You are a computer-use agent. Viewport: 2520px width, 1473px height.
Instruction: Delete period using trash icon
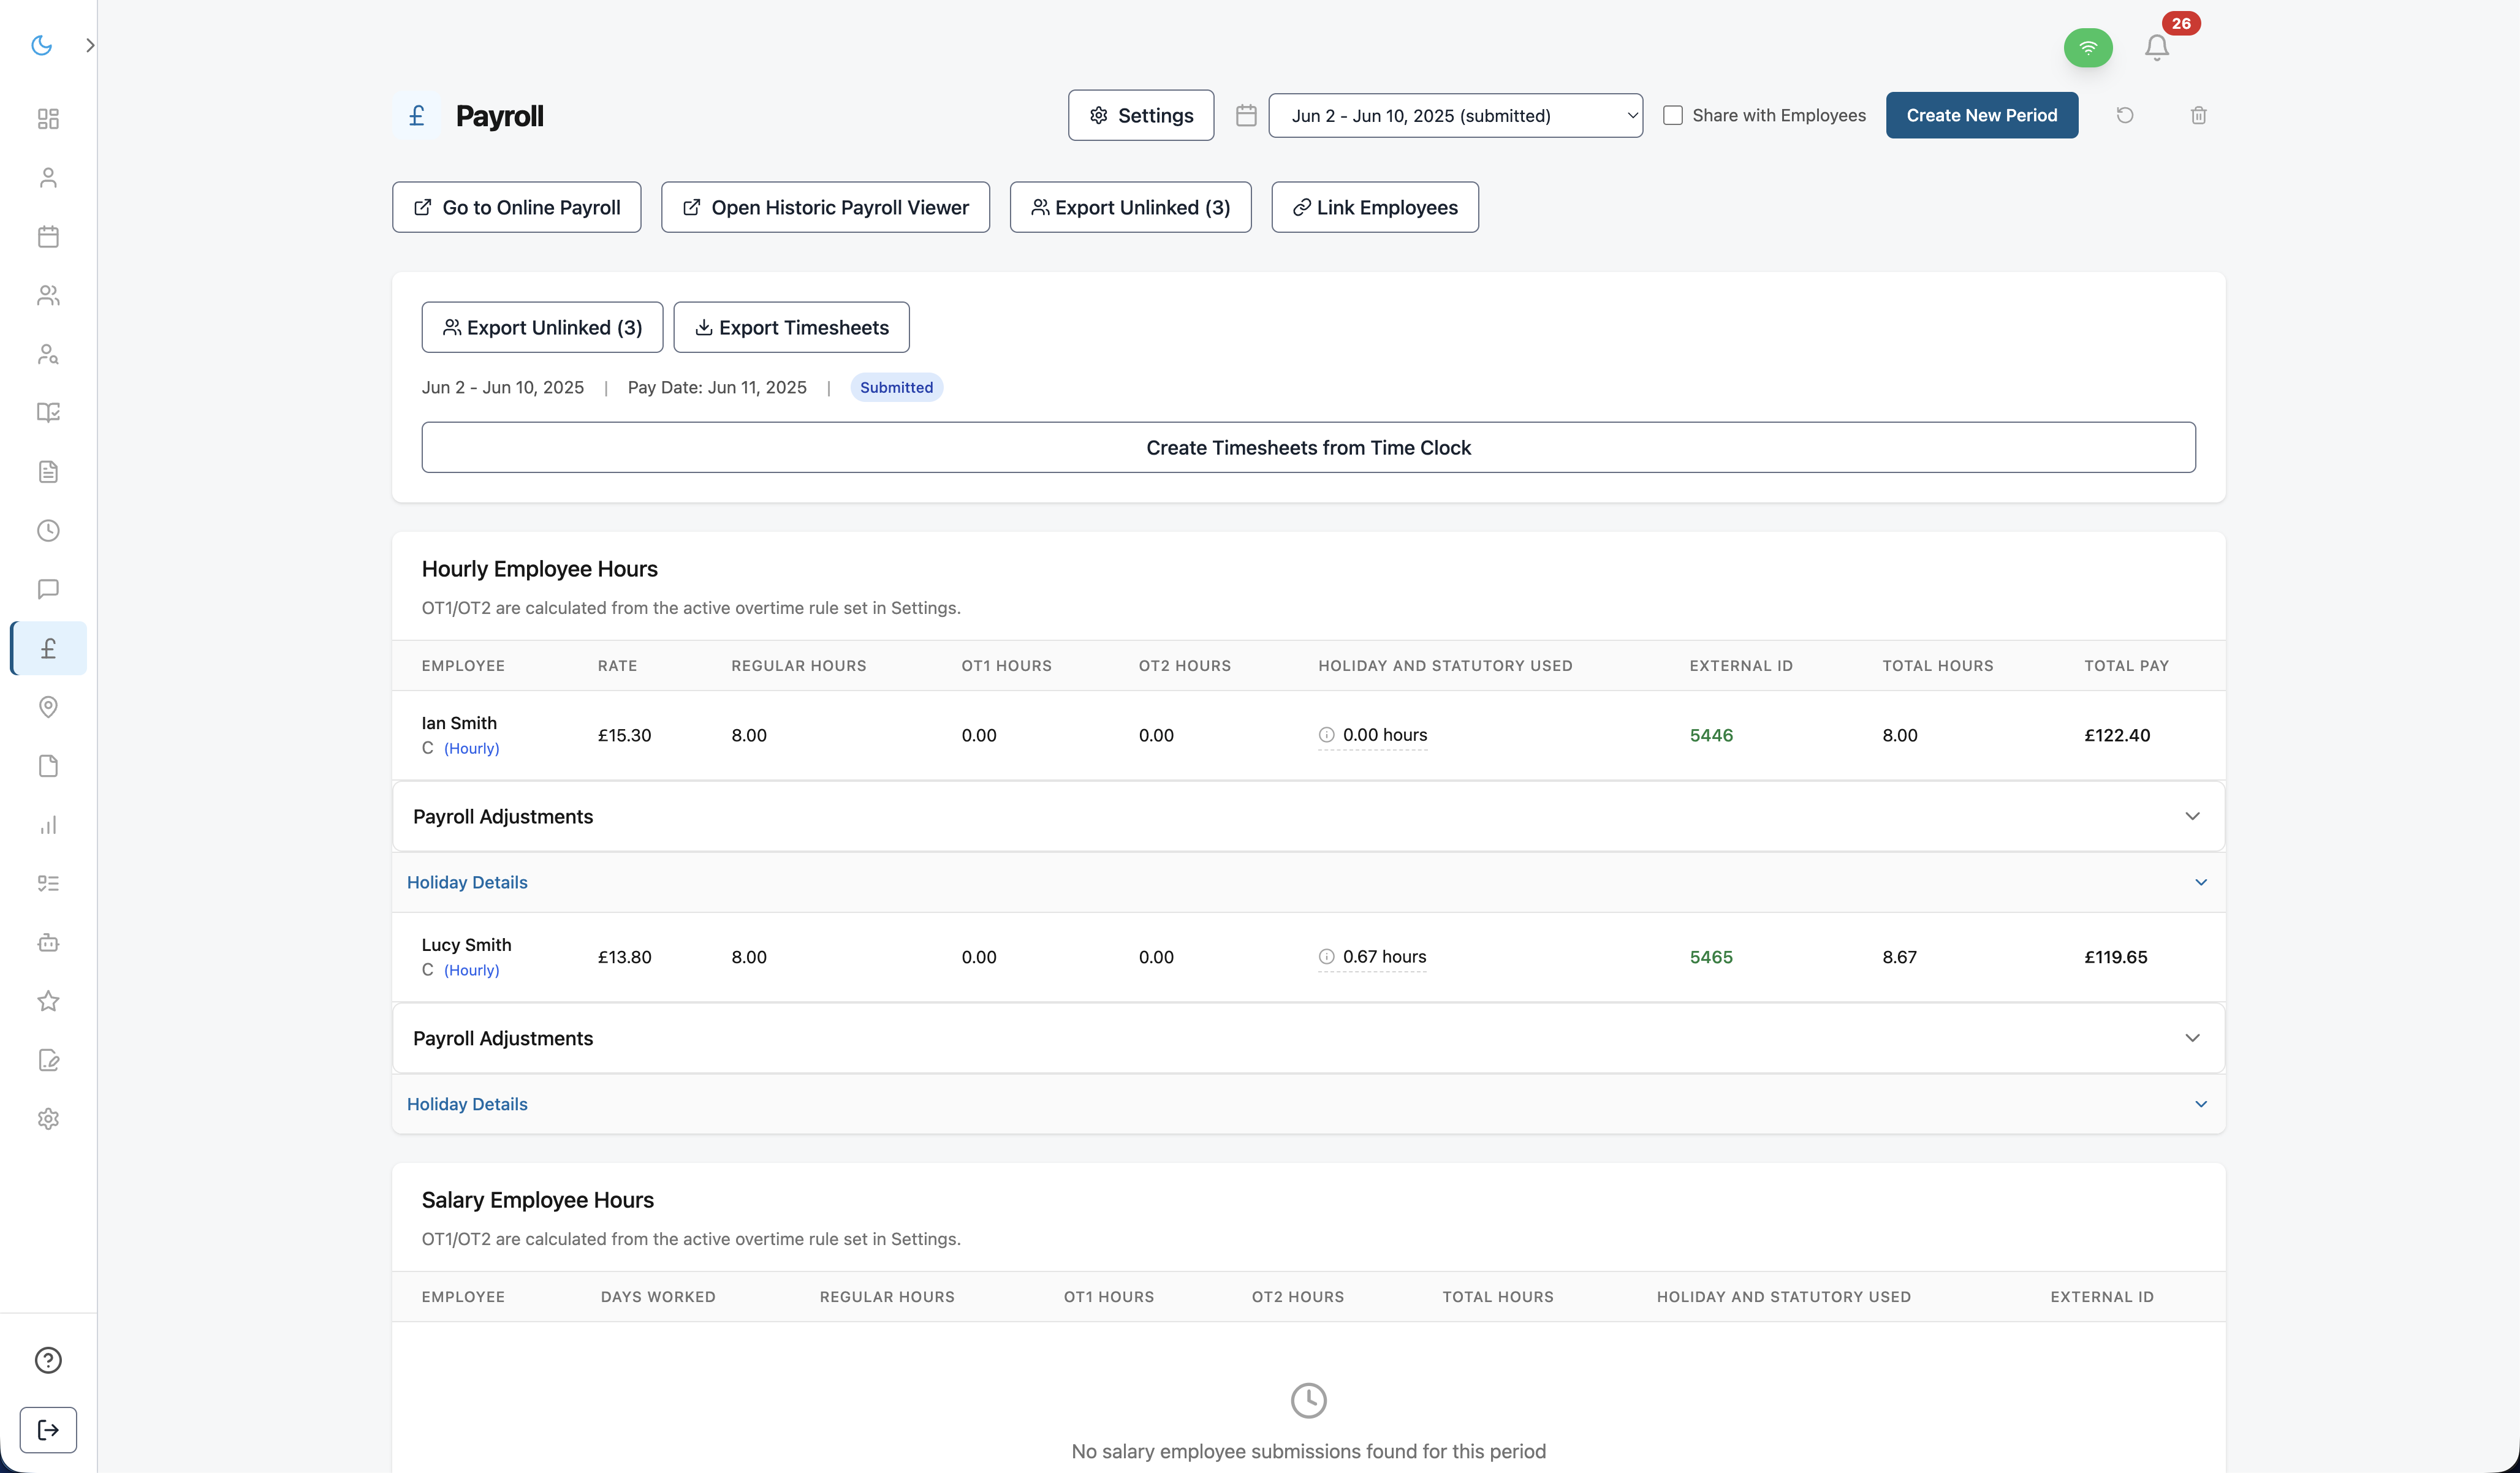2198,115
